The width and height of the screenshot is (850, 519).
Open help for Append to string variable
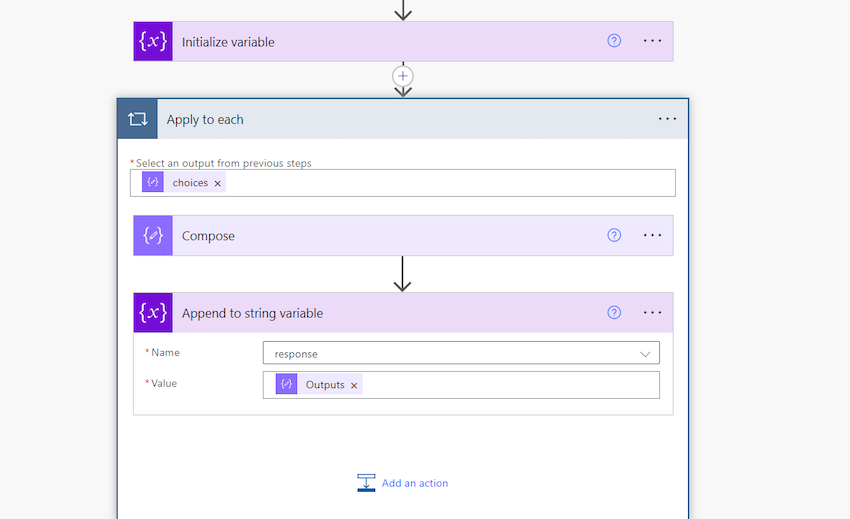(x=614, y=313)
